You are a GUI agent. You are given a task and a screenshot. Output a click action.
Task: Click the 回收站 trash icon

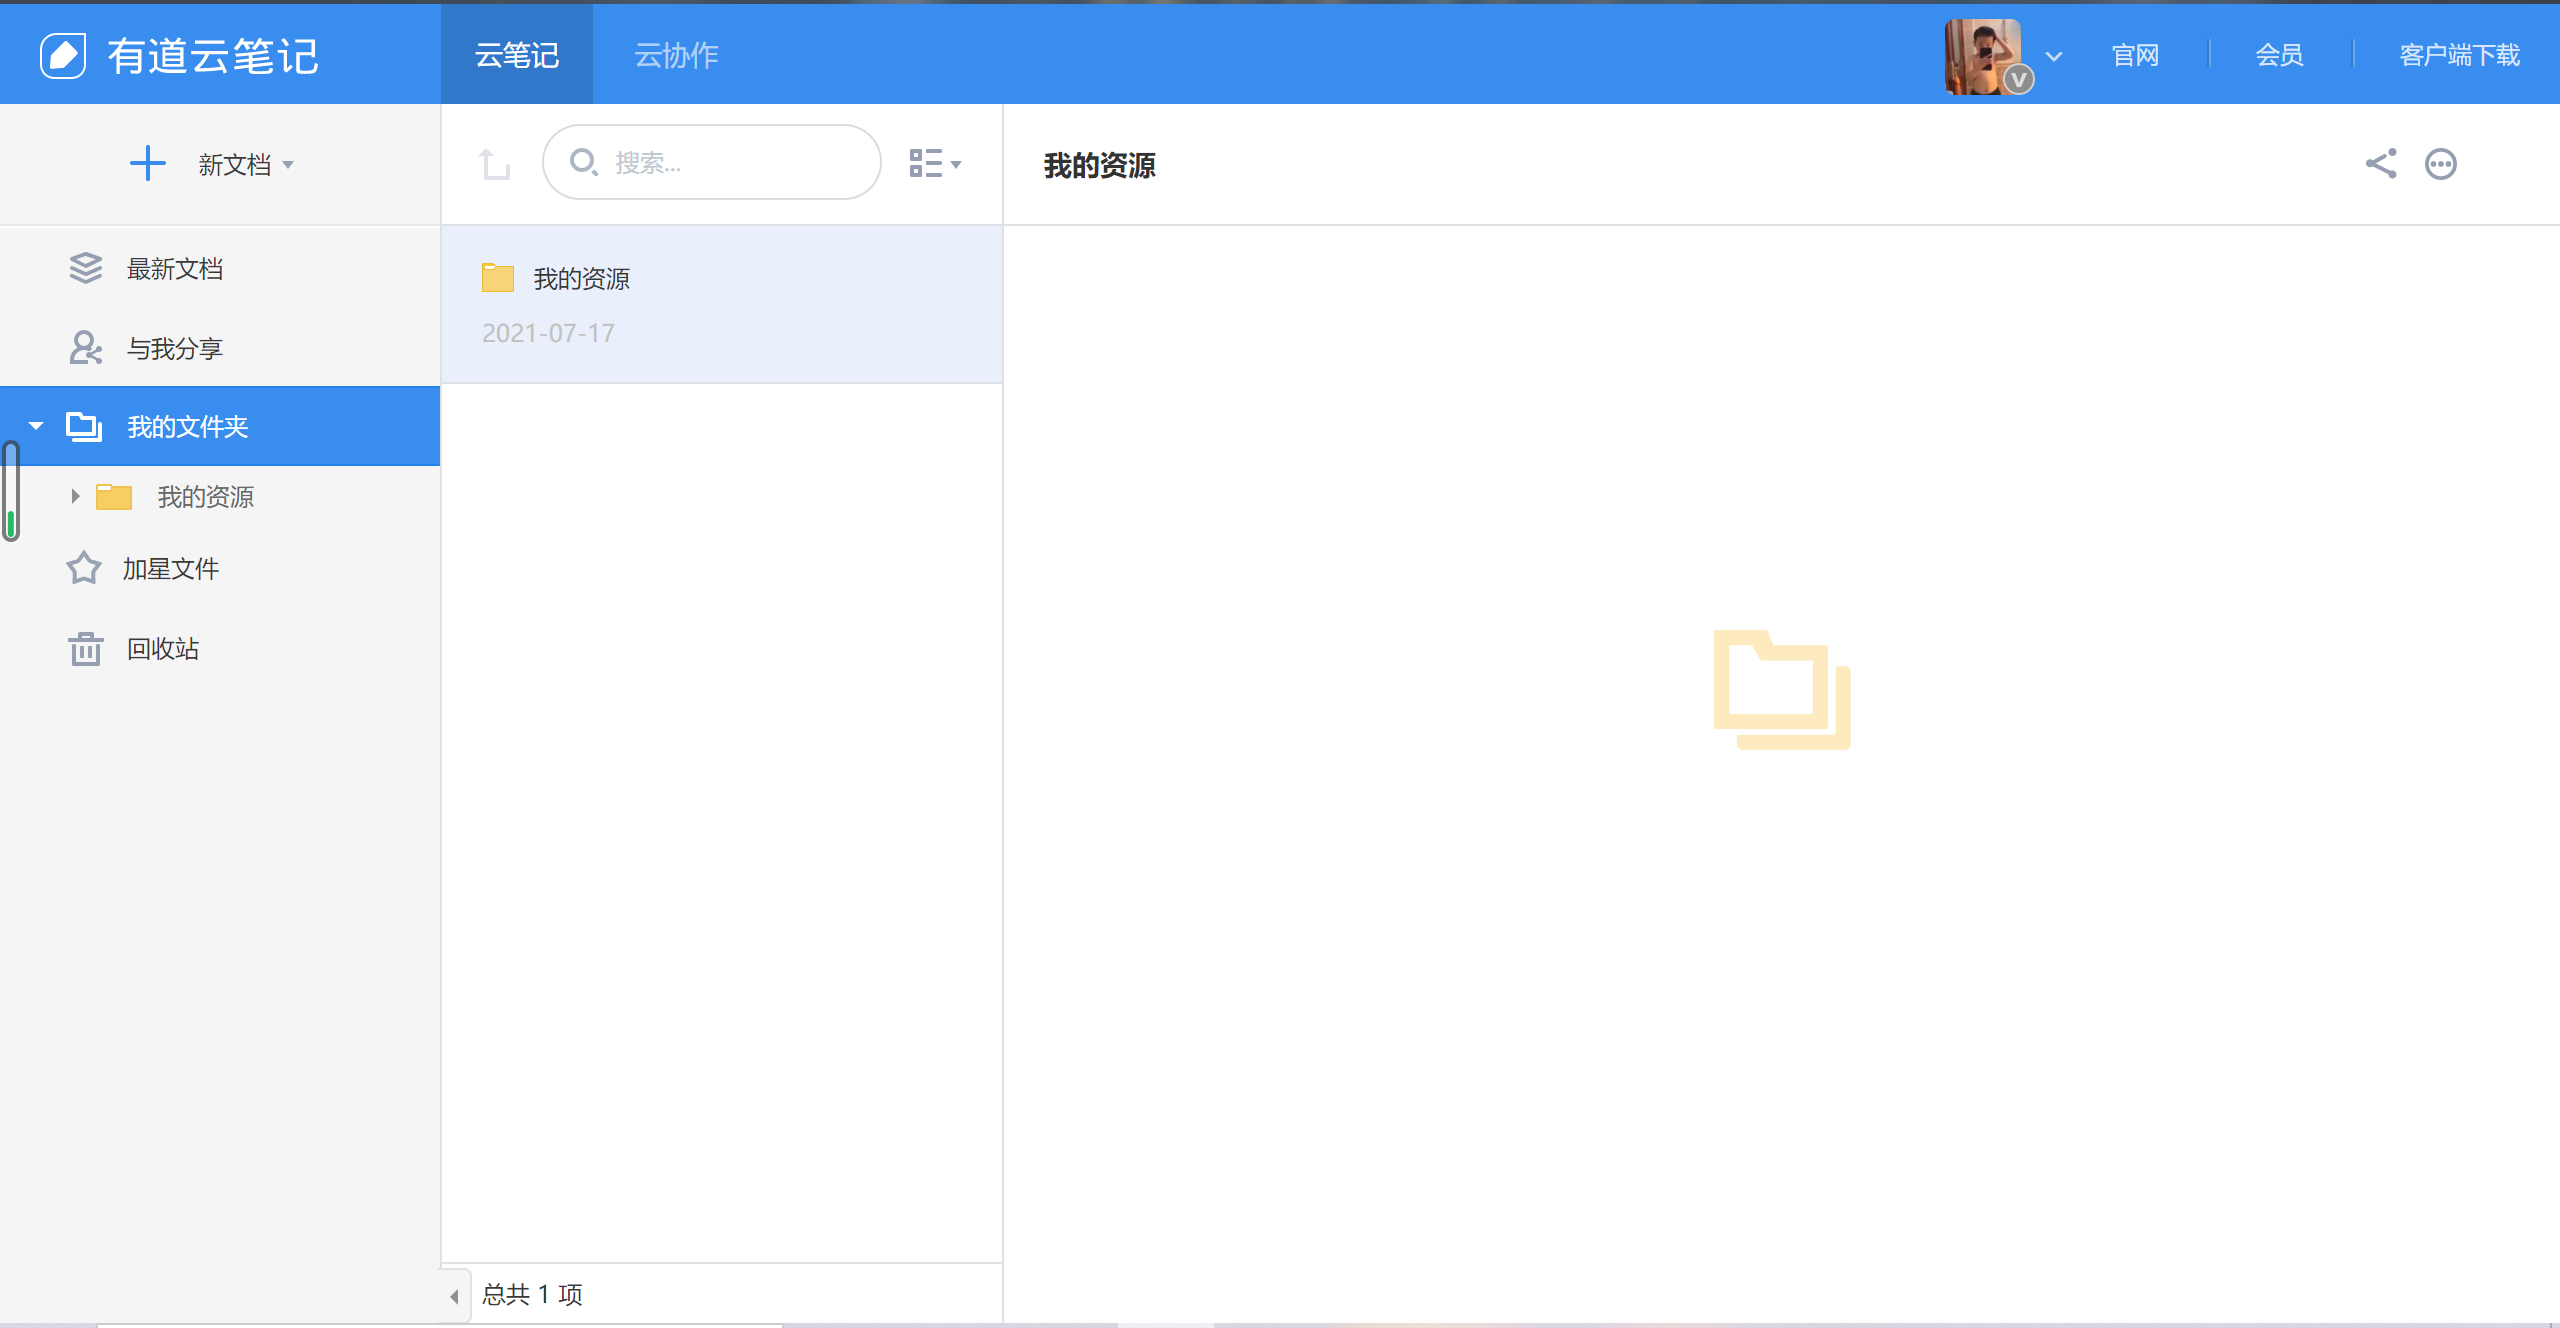86,648
